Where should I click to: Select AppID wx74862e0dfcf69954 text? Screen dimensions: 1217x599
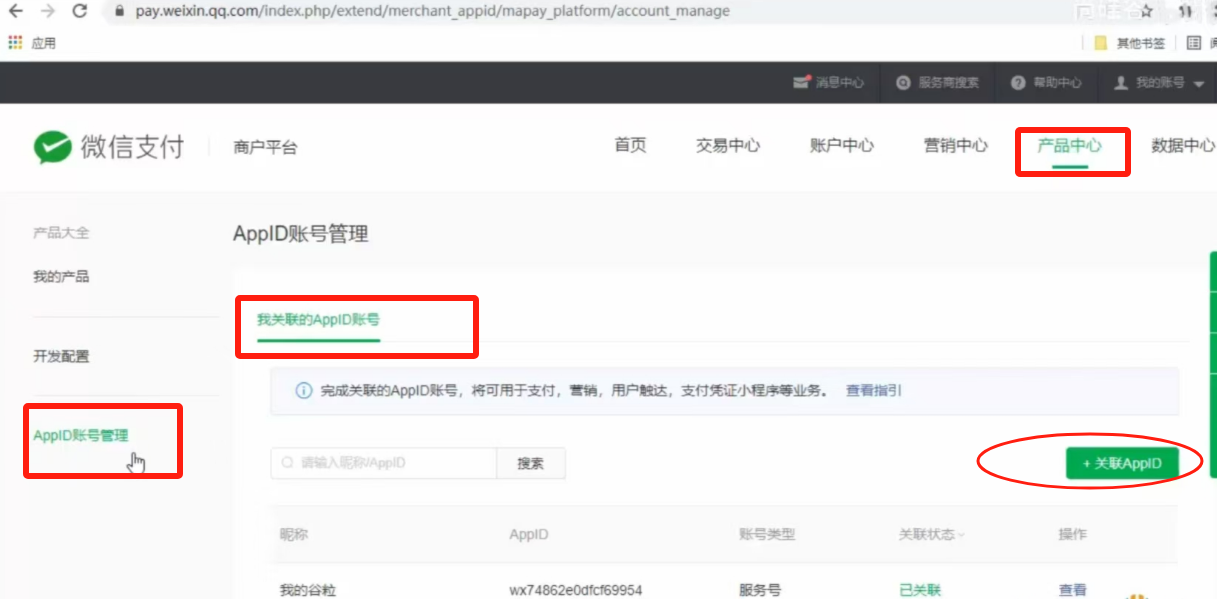tap(576, 590)
